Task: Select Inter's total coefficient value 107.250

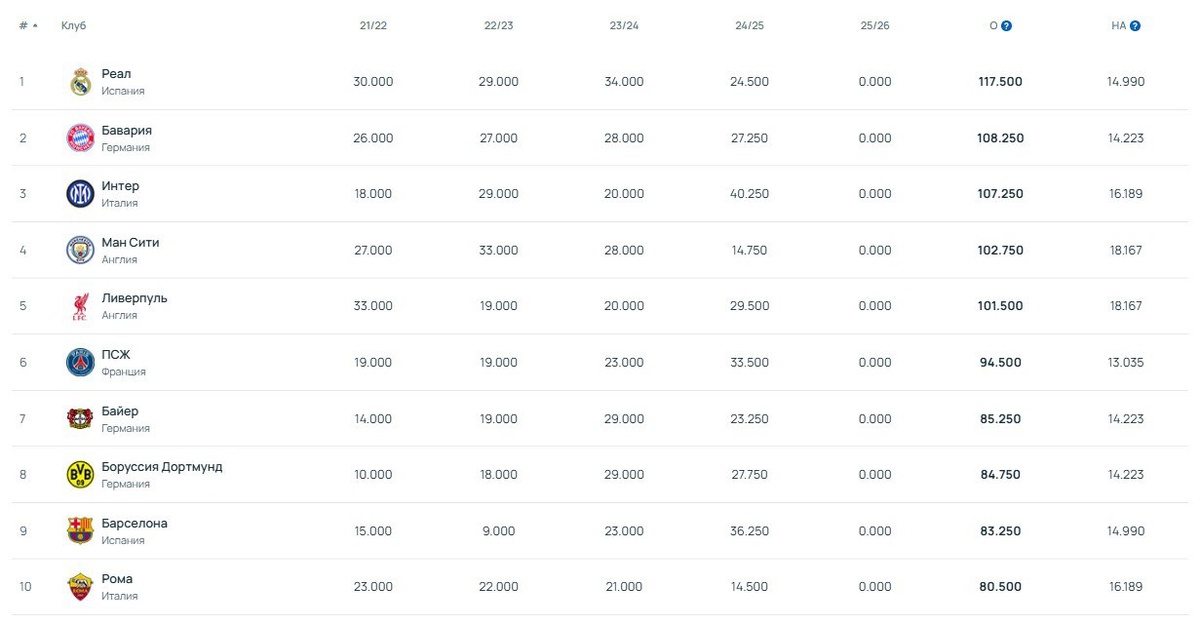Action: point(1000,194)
